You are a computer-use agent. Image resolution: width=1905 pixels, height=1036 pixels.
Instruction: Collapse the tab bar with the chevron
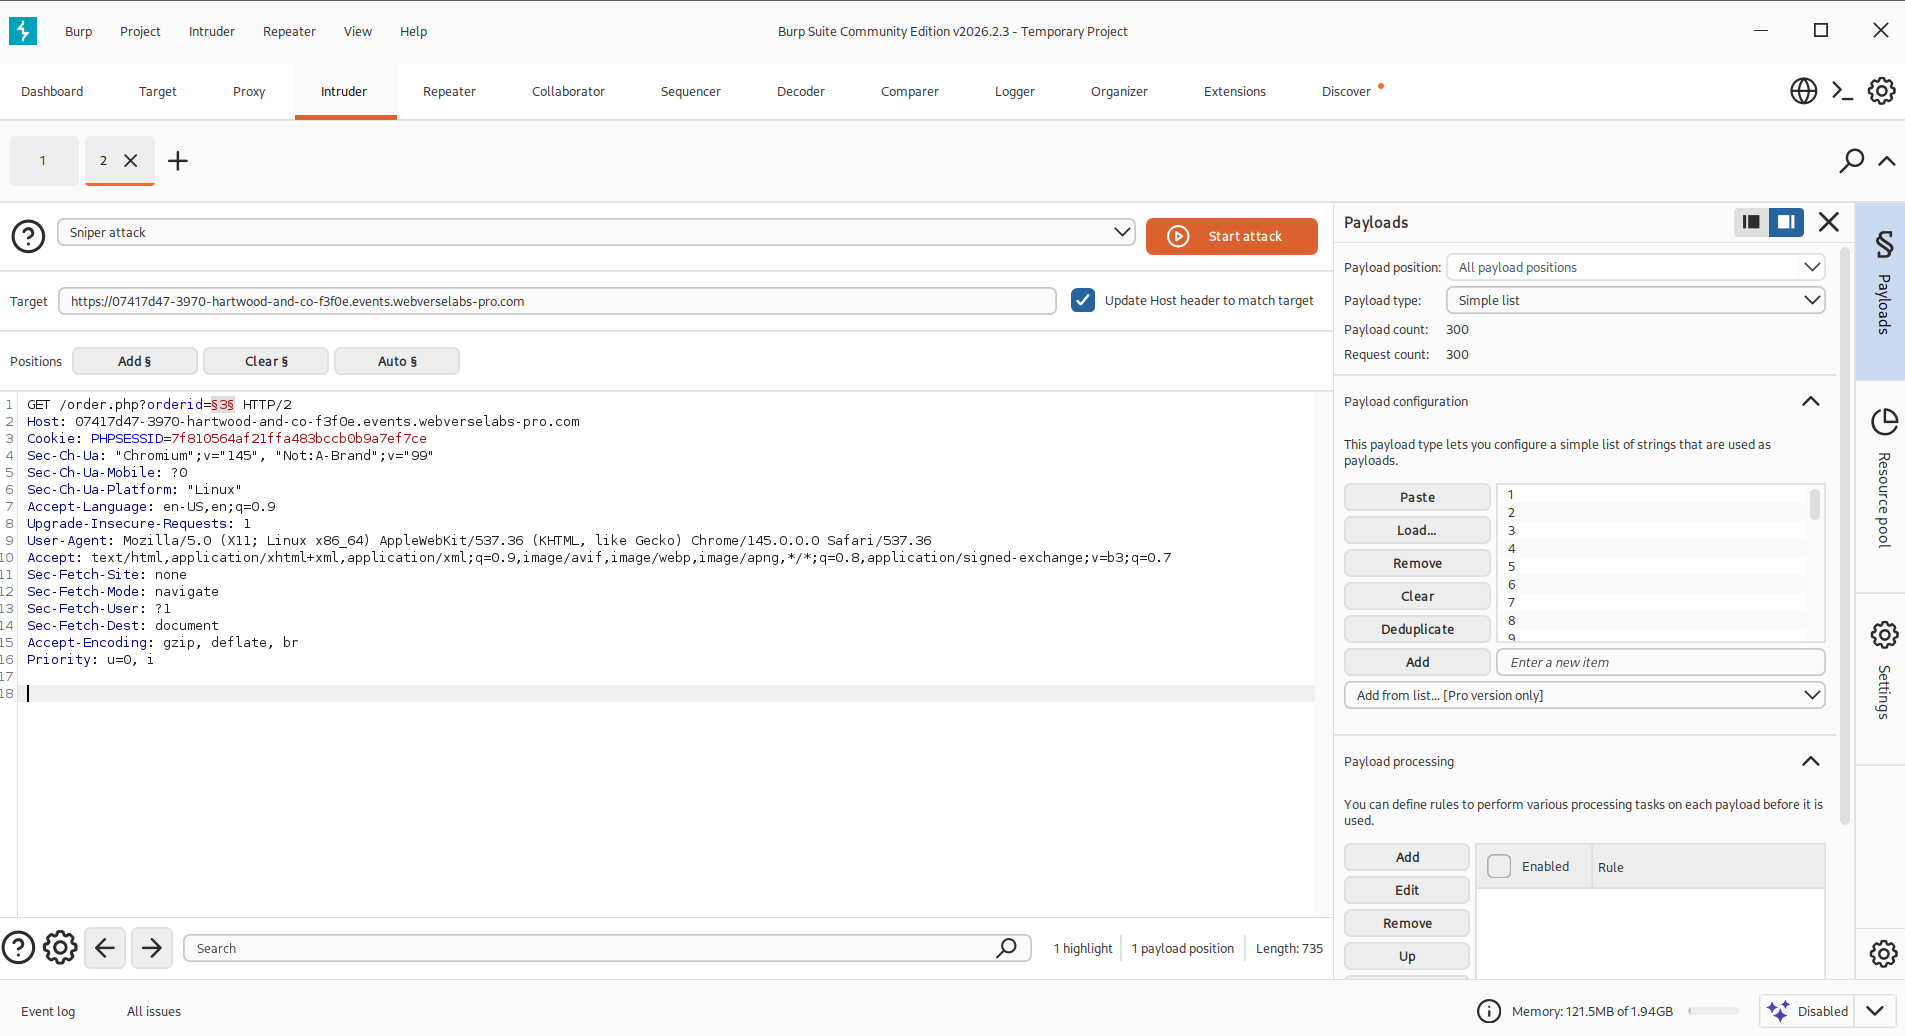pos(1887,161)
